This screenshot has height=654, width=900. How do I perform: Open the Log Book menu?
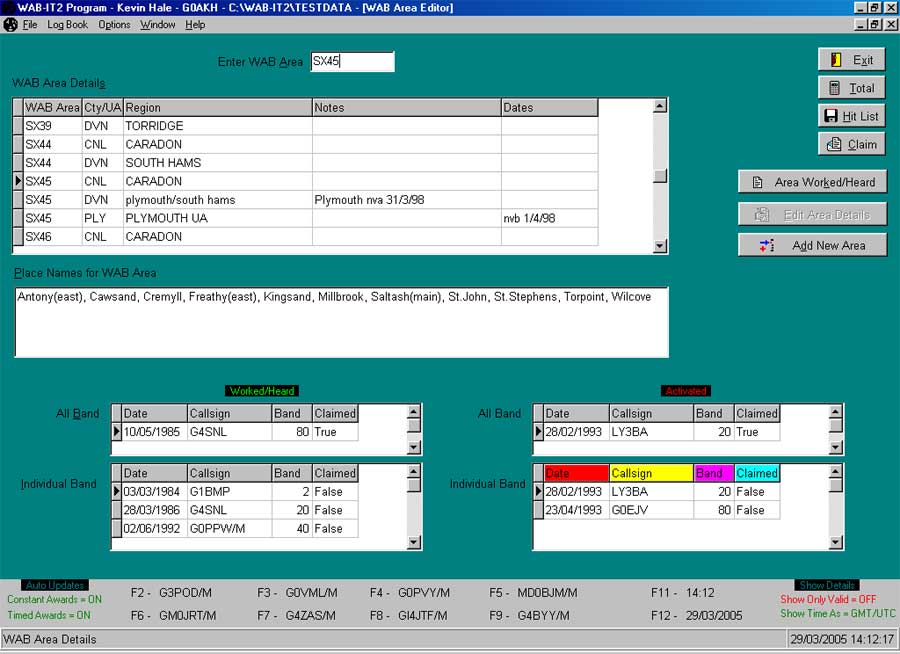66,24
